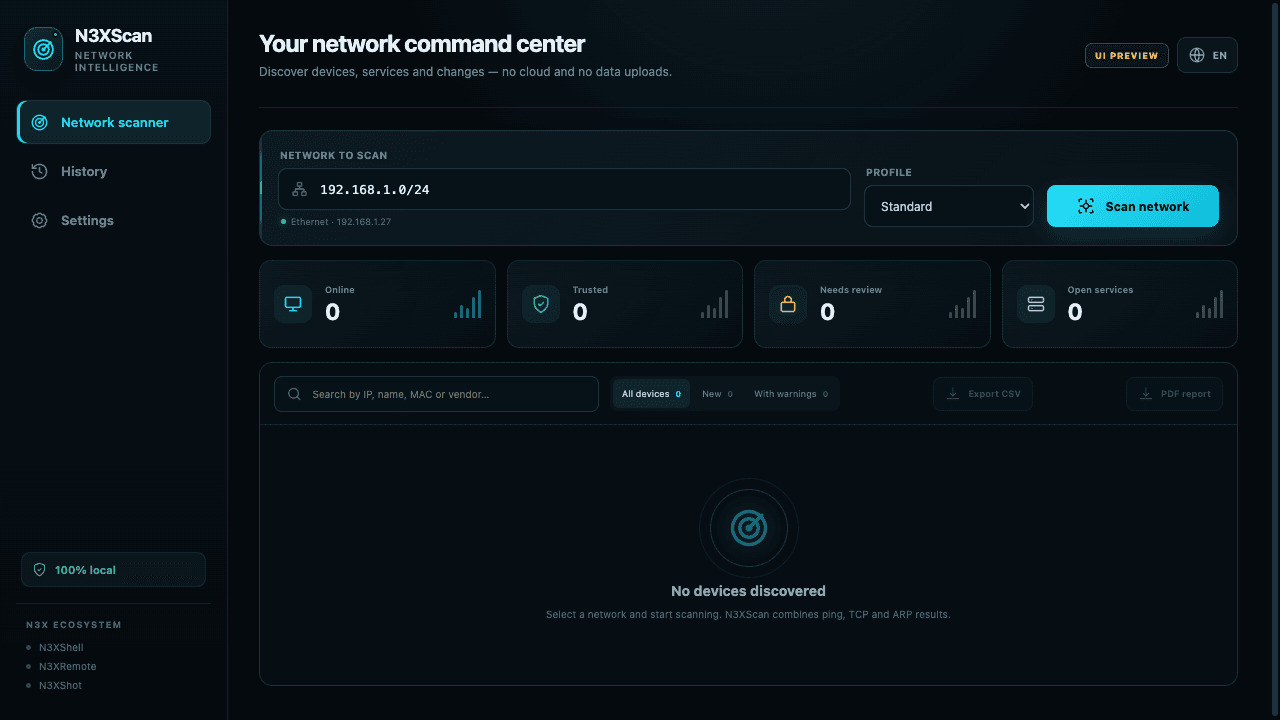Click the No devices discovered heading
This screenshot has height=720, width=1280.
pyautogui.click(x=748, y=591)
